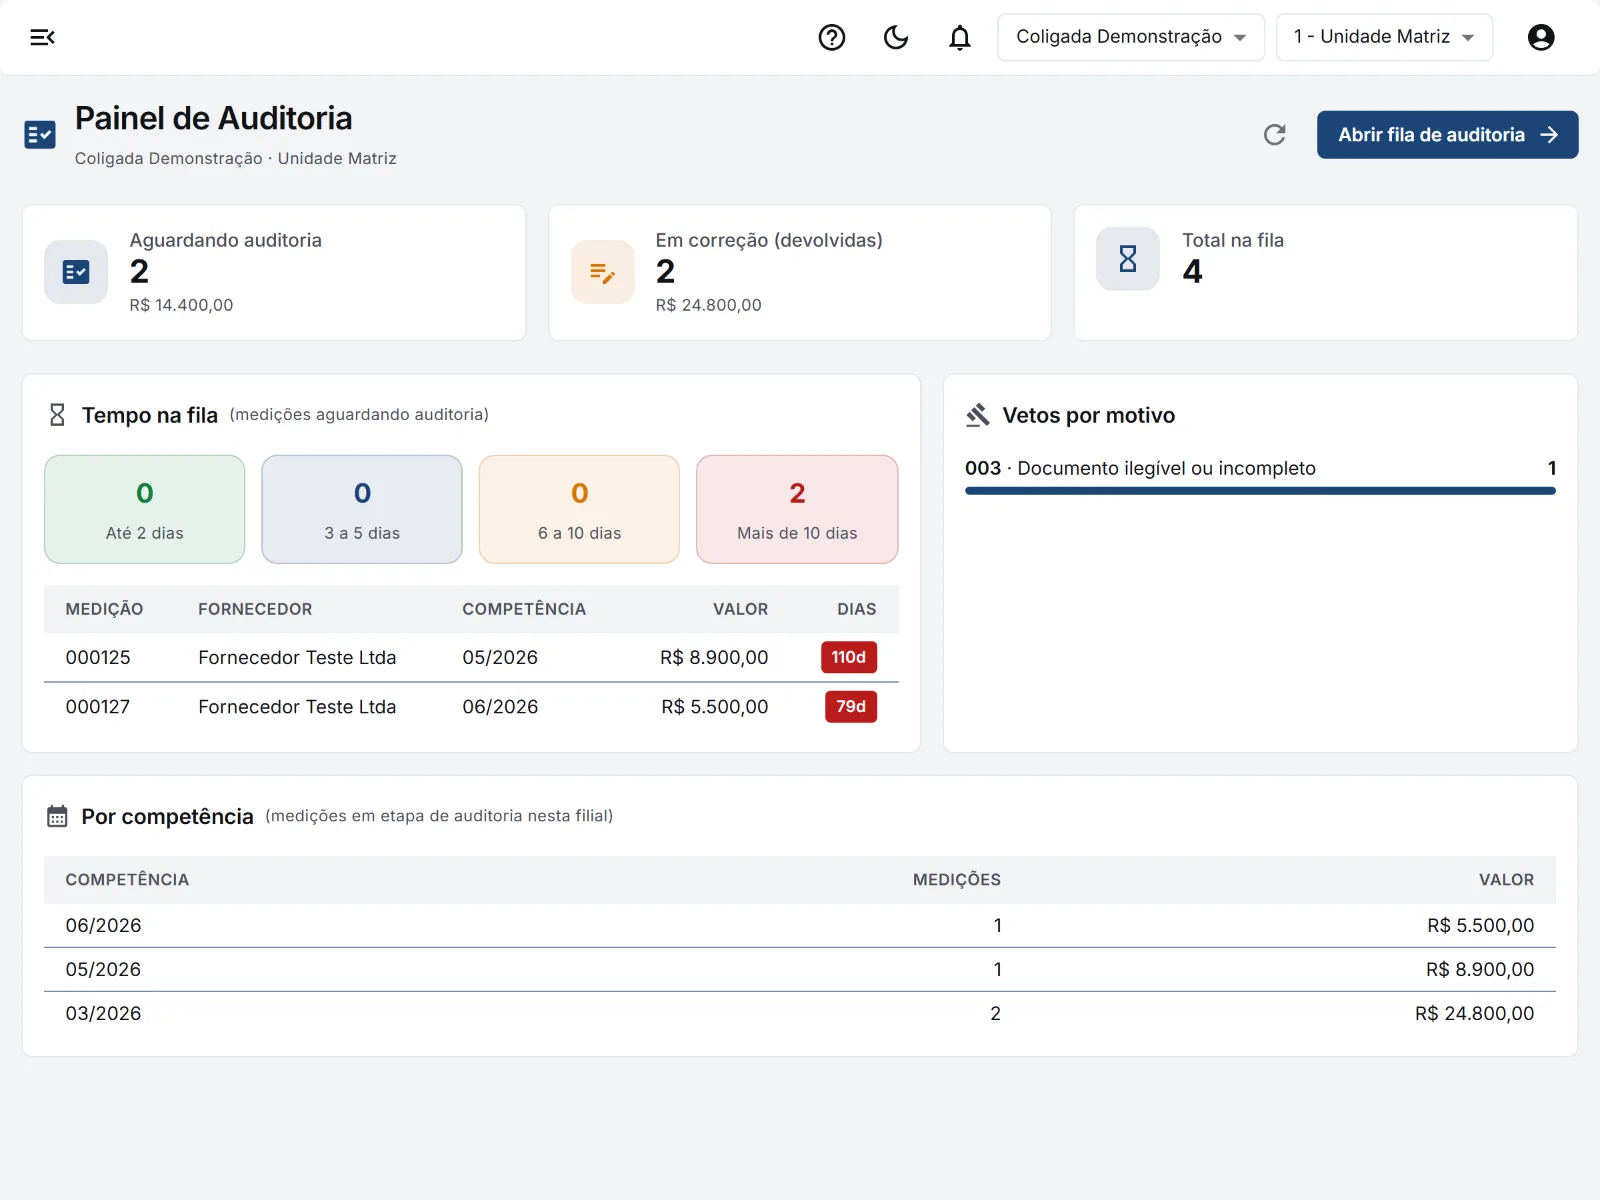The width and height of the screenshot is (1600, 1200).
Task: Expand the 1 - Unidade Matriz dropdown
Action: click(1384, 37)
